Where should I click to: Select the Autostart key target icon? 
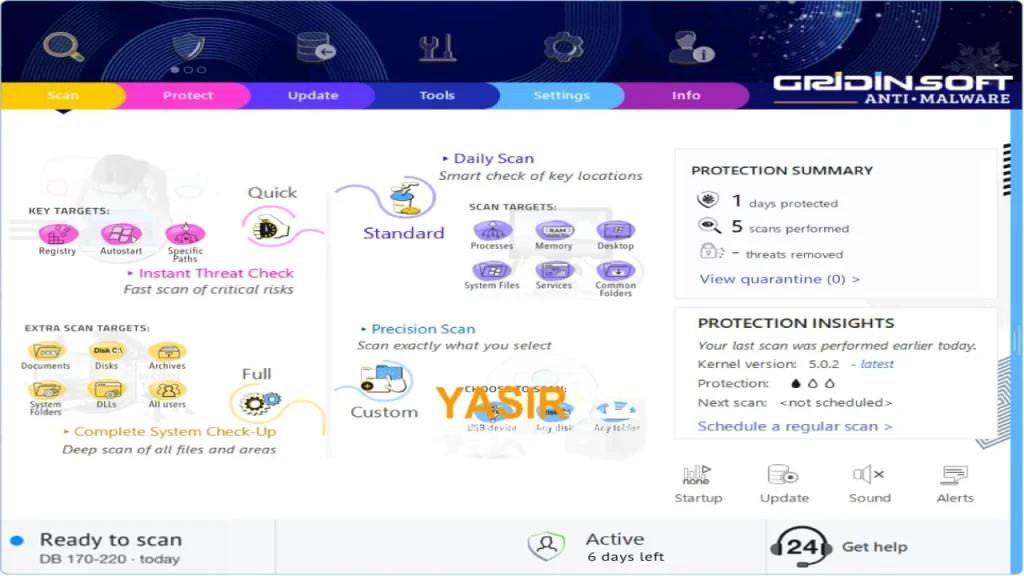pos(121,234)
